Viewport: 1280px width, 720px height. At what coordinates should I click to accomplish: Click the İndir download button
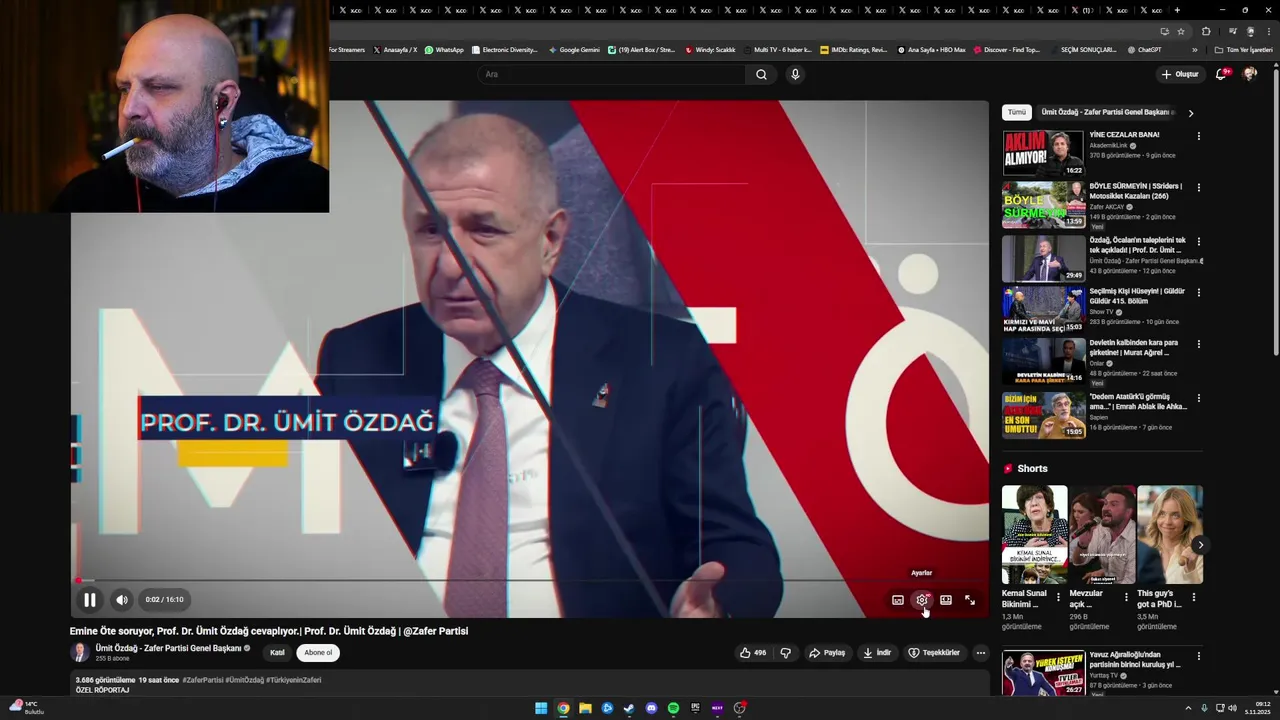click(877, 653)
